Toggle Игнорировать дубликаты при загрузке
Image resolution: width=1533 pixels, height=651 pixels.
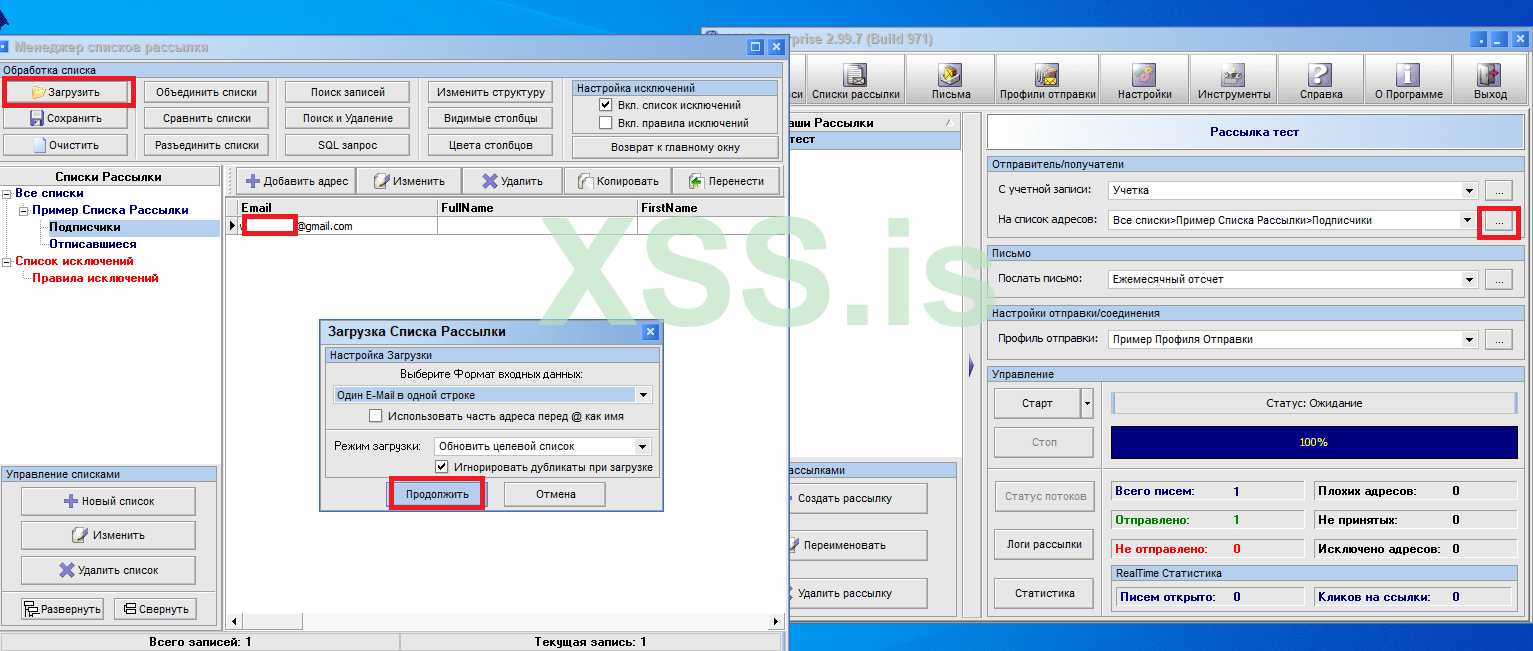point(442,467)
